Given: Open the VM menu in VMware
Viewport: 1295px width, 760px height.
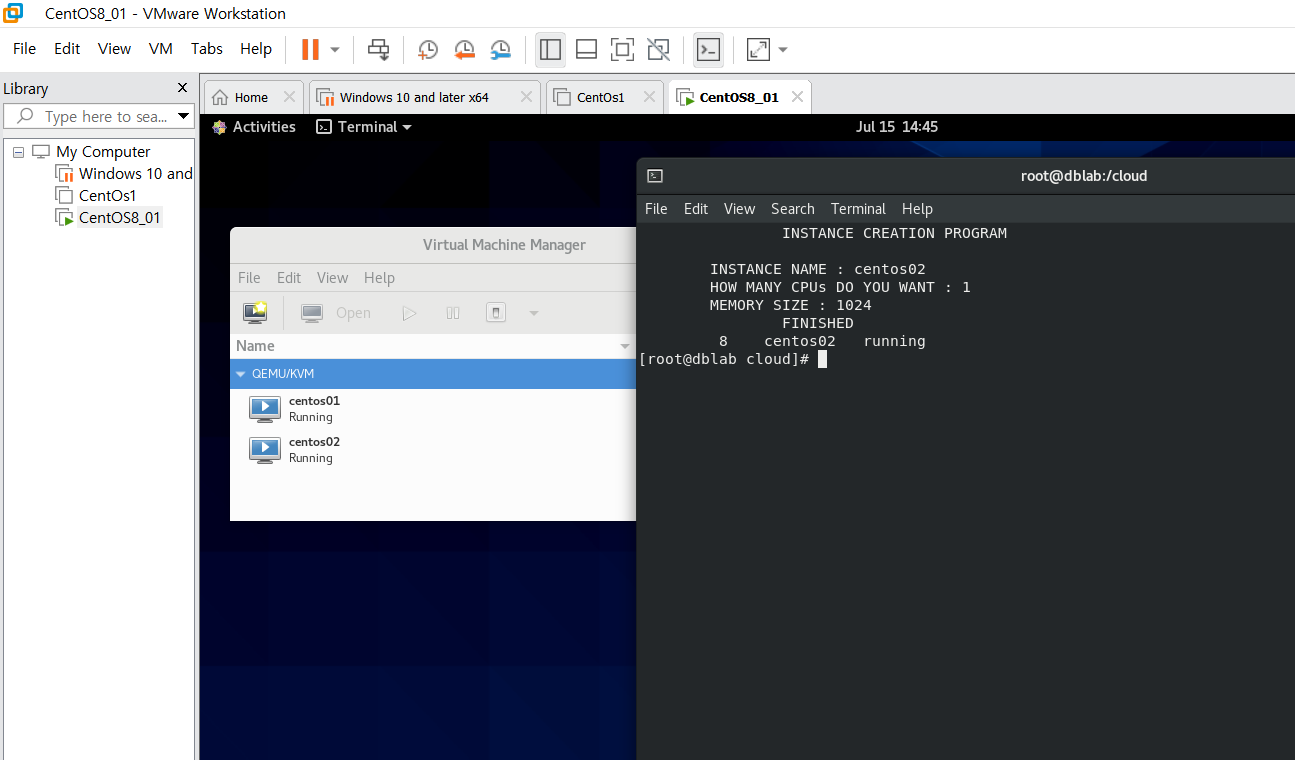Looking at the screenshot, I should (x=160, y=48).
